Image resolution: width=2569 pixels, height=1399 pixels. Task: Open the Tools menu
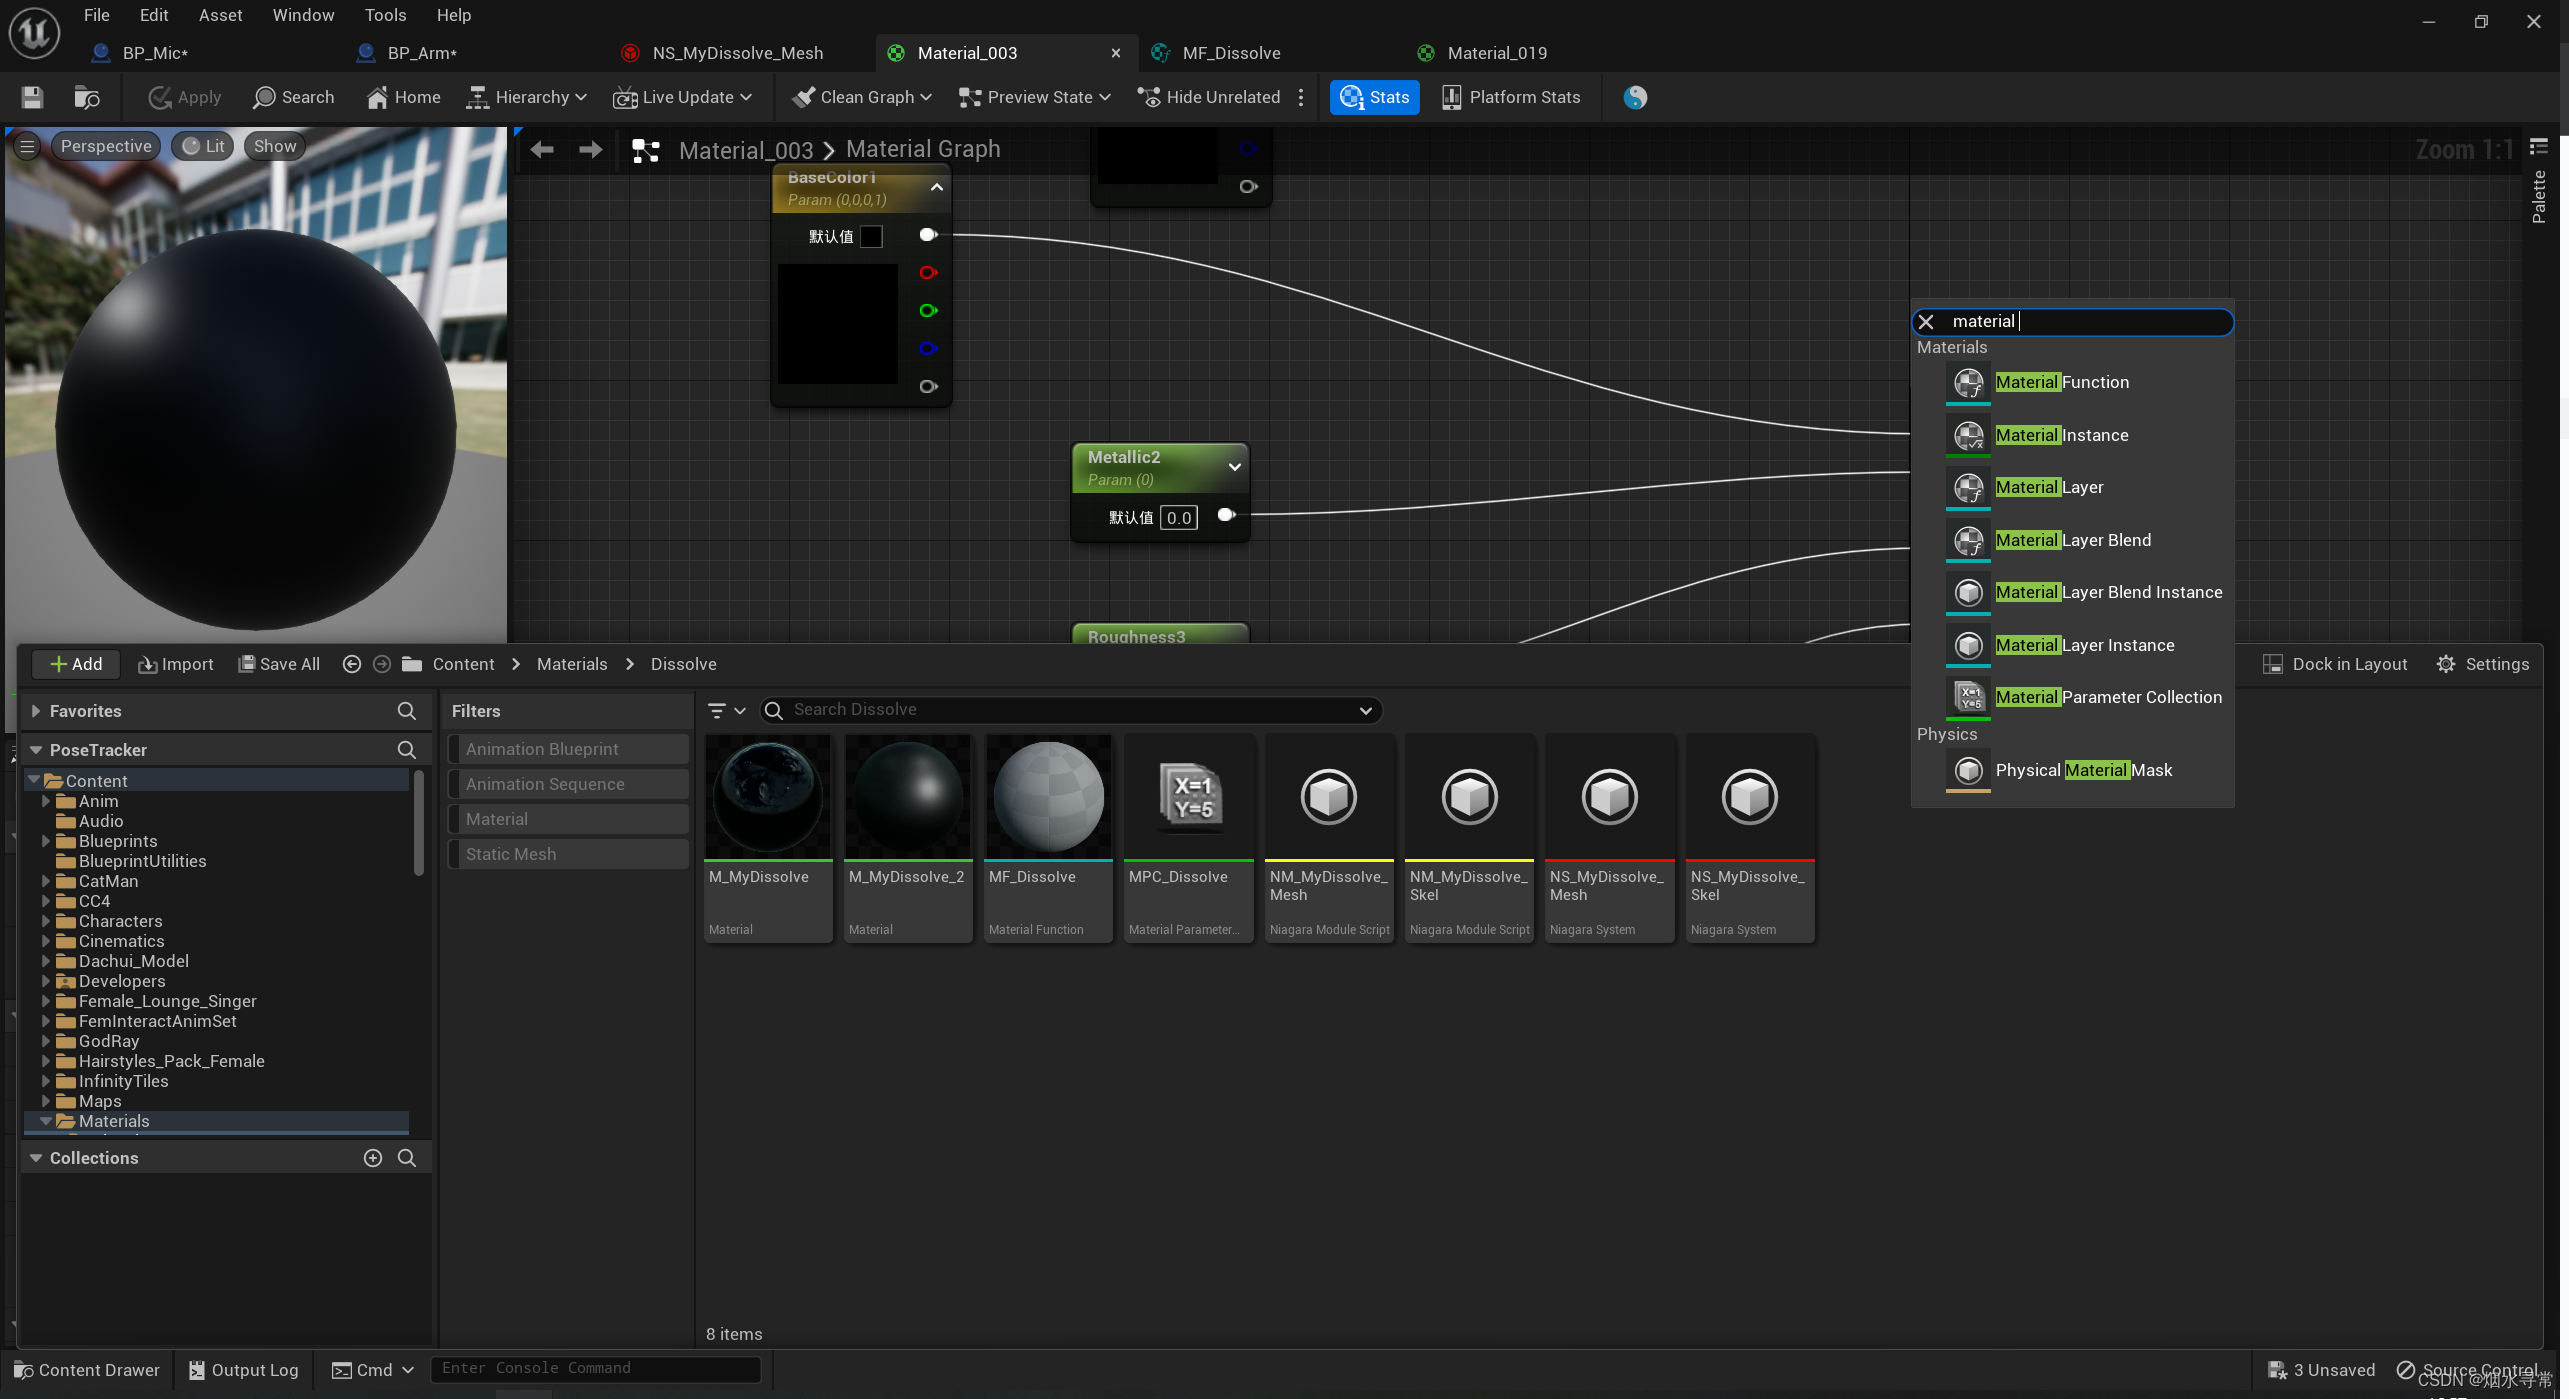click(385, 15)
